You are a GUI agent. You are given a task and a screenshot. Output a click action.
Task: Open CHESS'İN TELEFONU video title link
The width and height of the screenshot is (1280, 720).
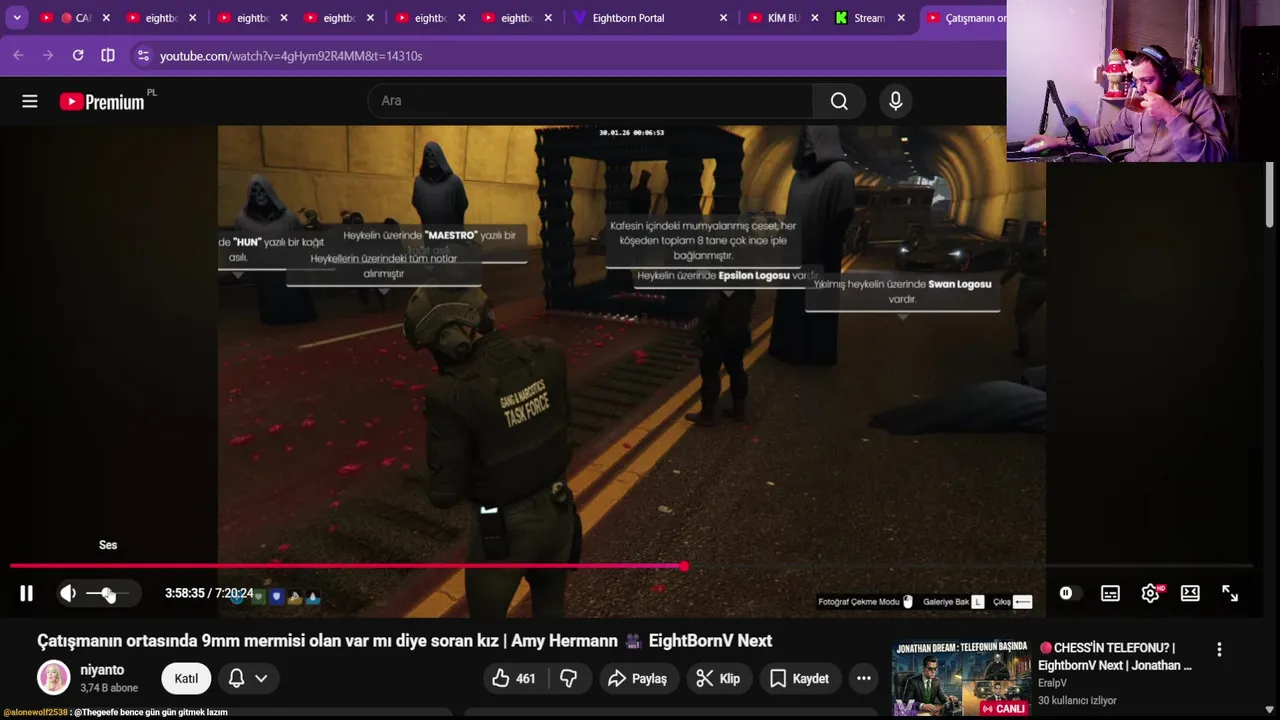pos(1115,656)
